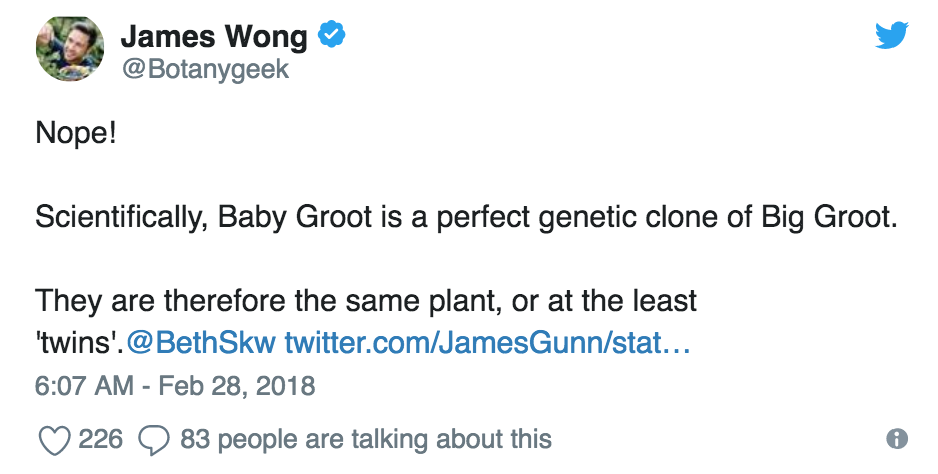Click the 6:07 AM - Feb 28, 2018 timestamp

(175, 385)
